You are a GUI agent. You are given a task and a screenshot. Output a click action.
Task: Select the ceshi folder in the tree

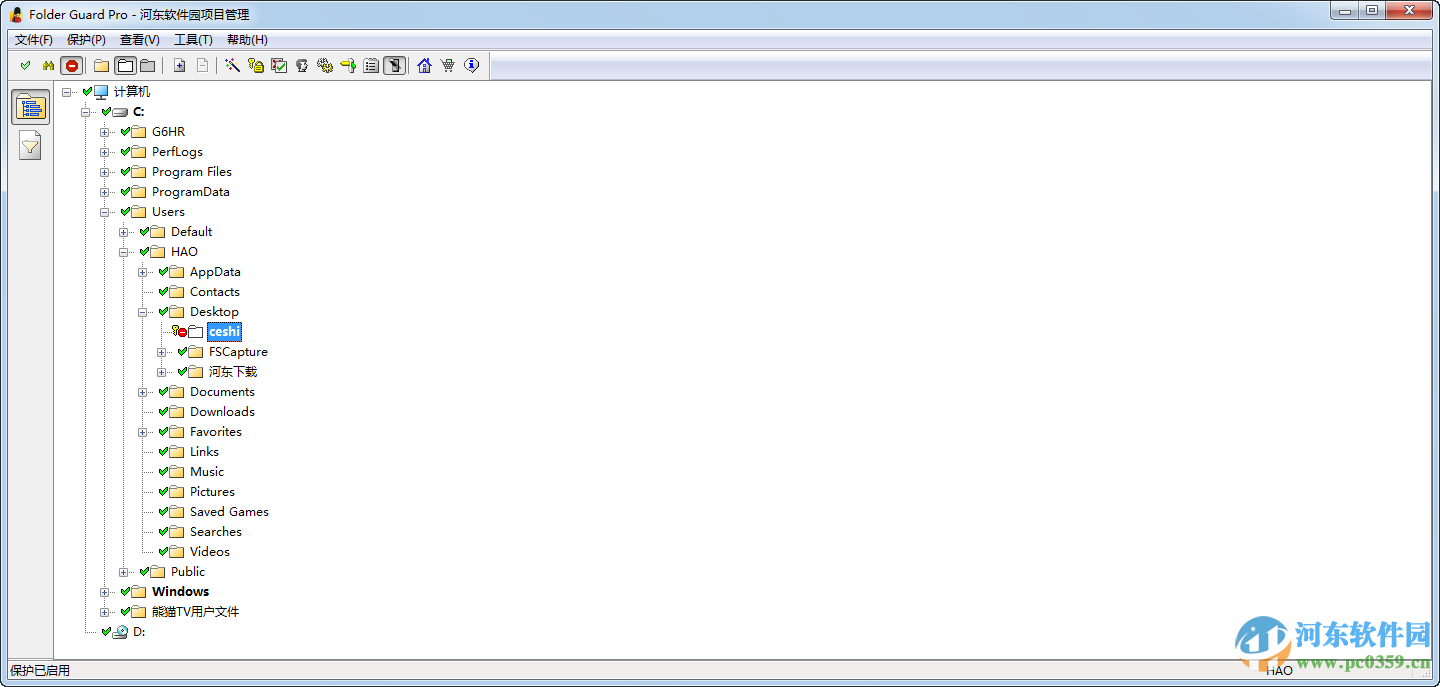pos(224,332)
